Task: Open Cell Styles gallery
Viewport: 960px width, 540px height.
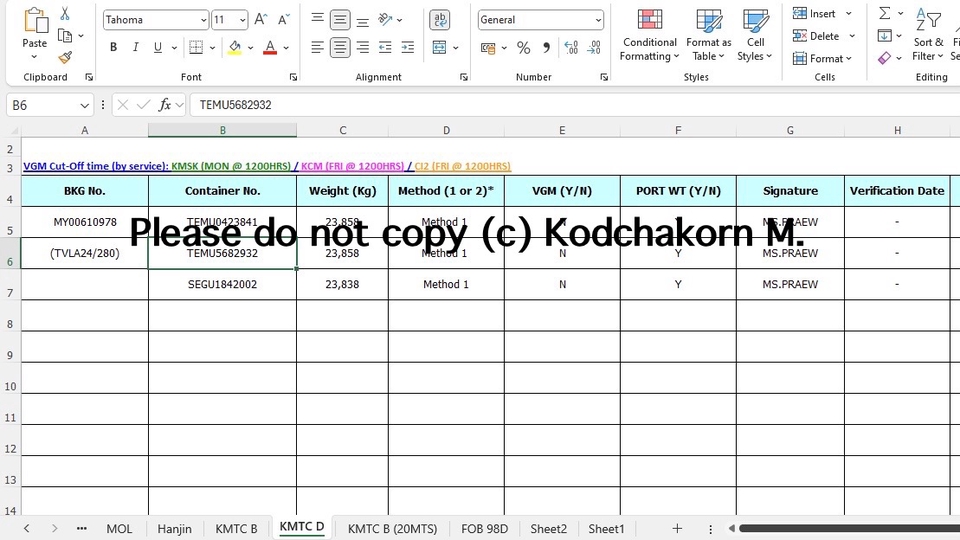Action: [755, 36]
